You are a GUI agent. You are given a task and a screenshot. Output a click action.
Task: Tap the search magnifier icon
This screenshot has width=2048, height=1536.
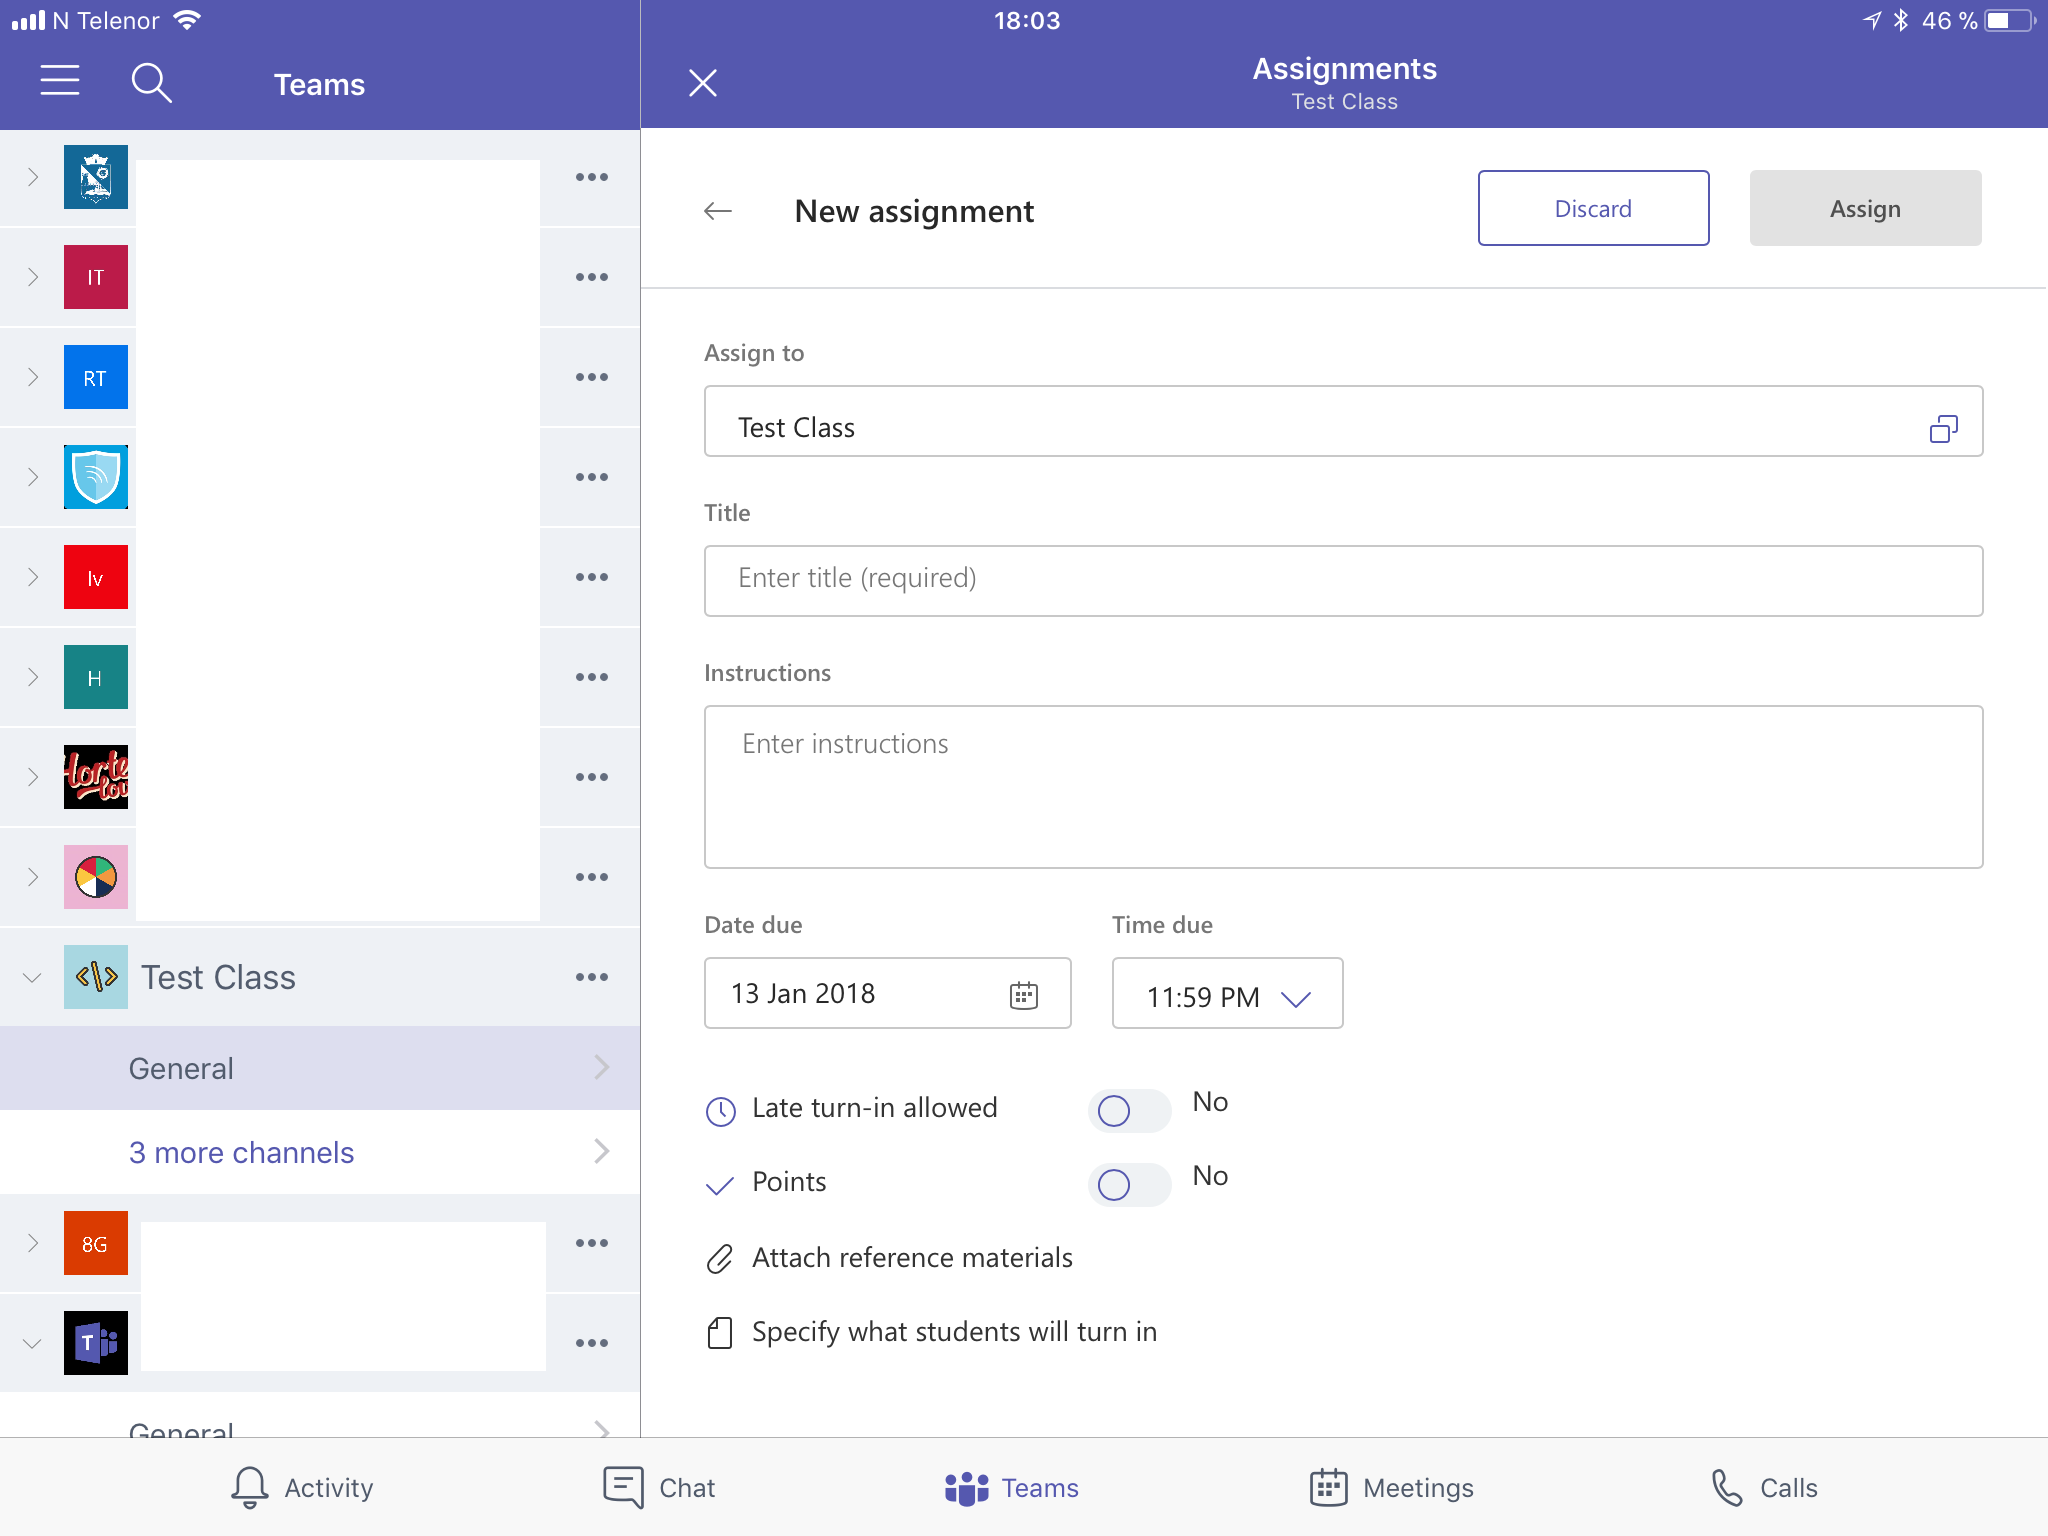point(151,83)
